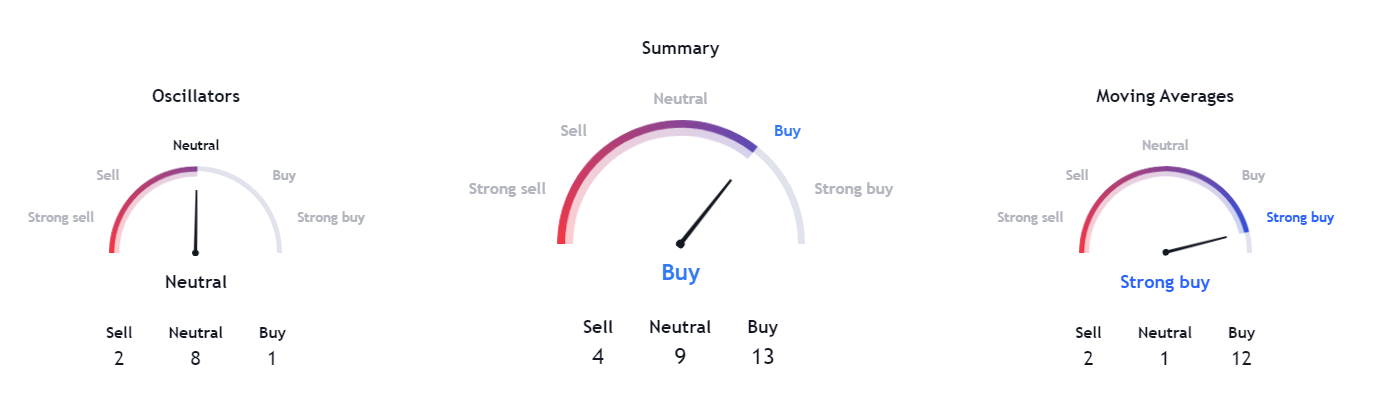This screenshot has width=1375, height=418.
Task: Click the Moving Averages Buy count of 12
Action: point(1242,358)
